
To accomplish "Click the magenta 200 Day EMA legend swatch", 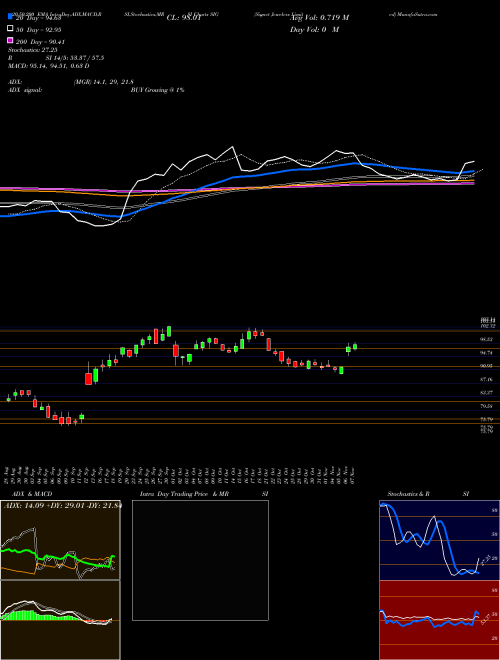I will point(11,41).
